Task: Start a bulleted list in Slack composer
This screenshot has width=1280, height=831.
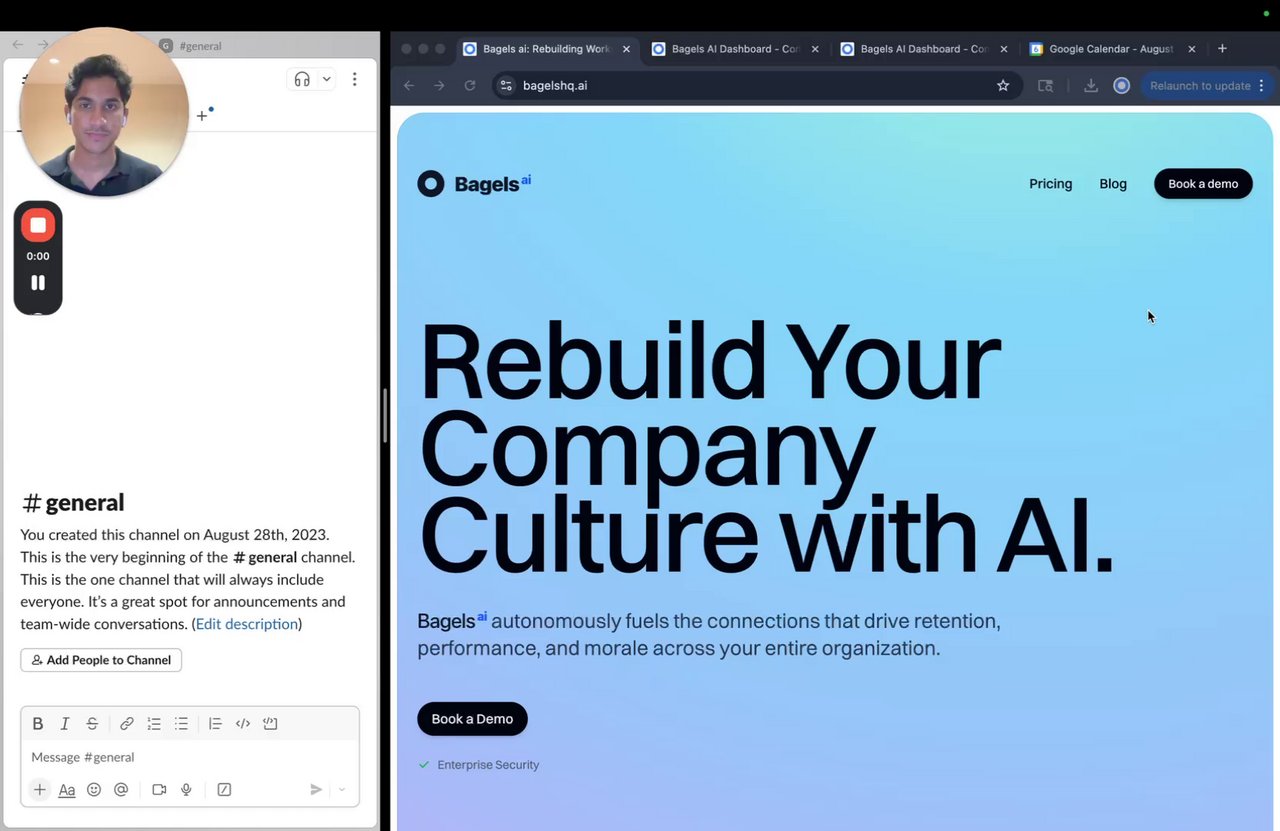Action: (x=181, y=724)
